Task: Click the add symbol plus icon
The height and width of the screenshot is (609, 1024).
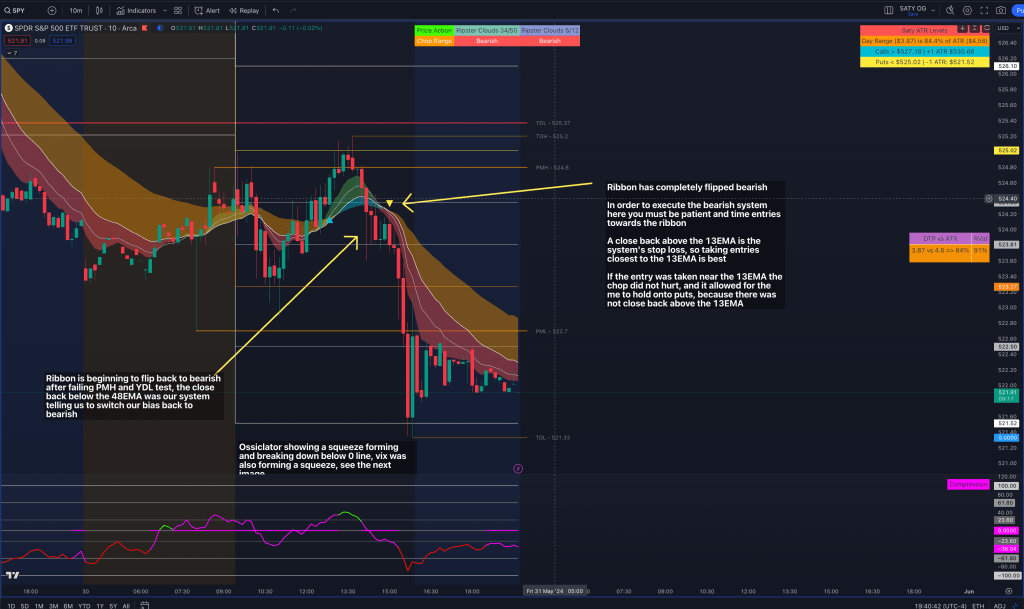Action: (53, 10)
